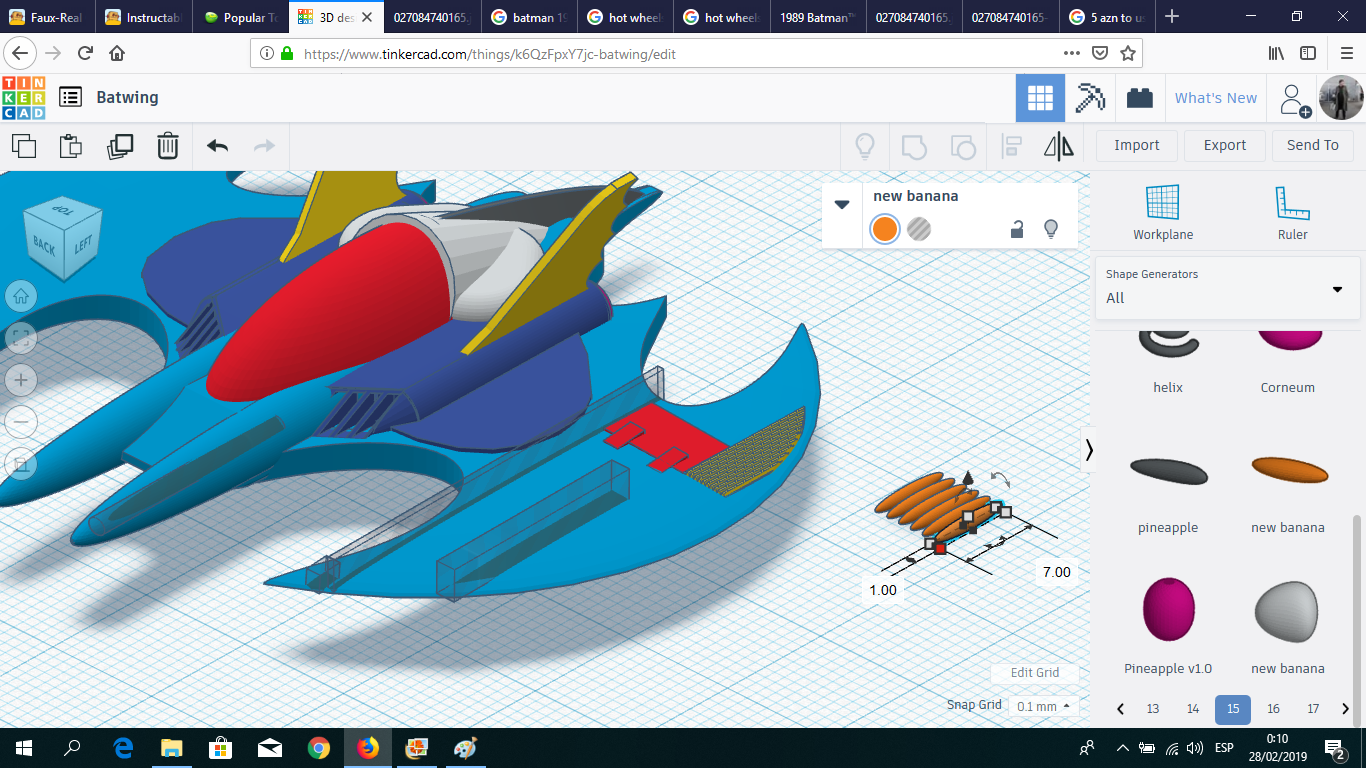
Task: Switch to the 'batman 1989' browser tab
Action: pos(529,16)
